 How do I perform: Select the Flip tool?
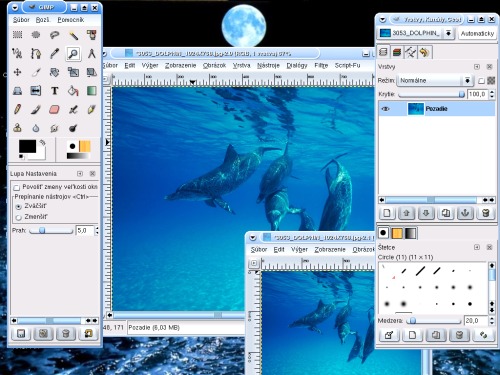[36, 91]
